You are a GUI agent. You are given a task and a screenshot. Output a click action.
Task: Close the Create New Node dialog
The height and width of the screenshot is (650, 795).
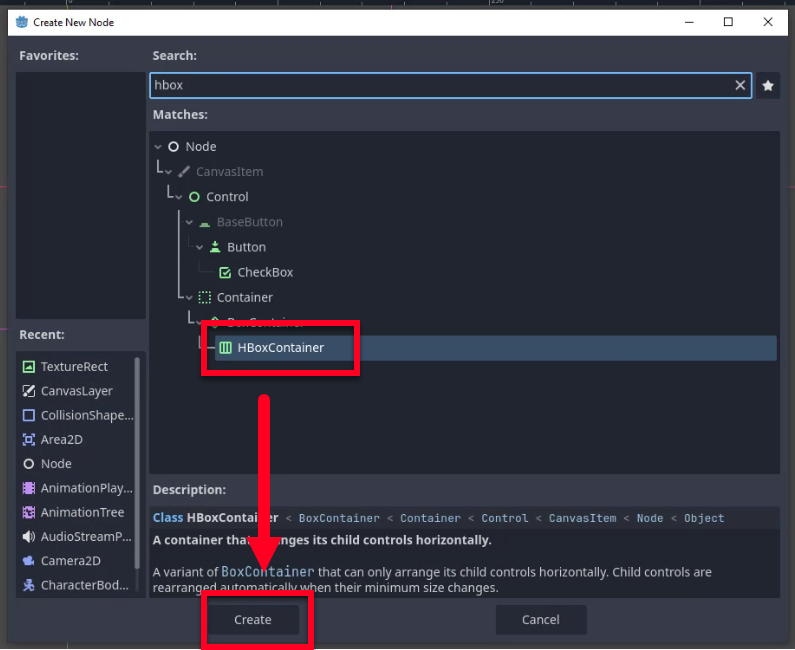(768, 22)
